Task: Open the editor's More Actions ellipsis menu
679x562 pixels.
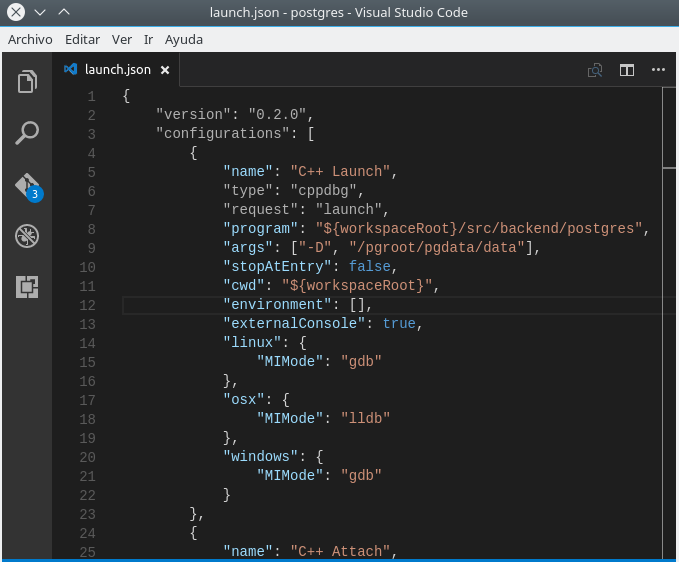Action: tap(658, 70)
